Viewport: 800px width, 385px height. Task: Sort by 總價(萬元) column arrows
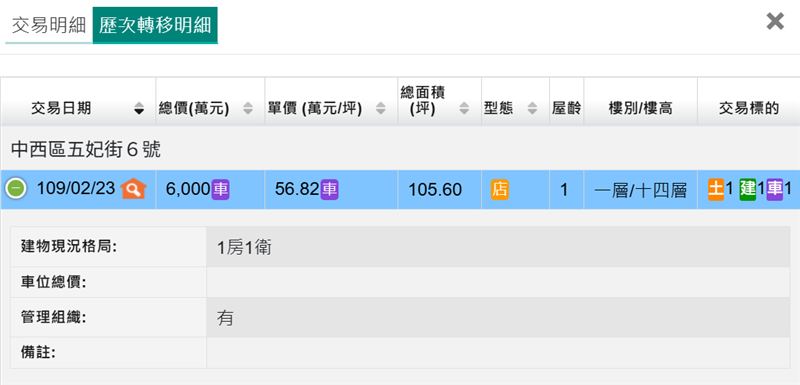[248, 109]
